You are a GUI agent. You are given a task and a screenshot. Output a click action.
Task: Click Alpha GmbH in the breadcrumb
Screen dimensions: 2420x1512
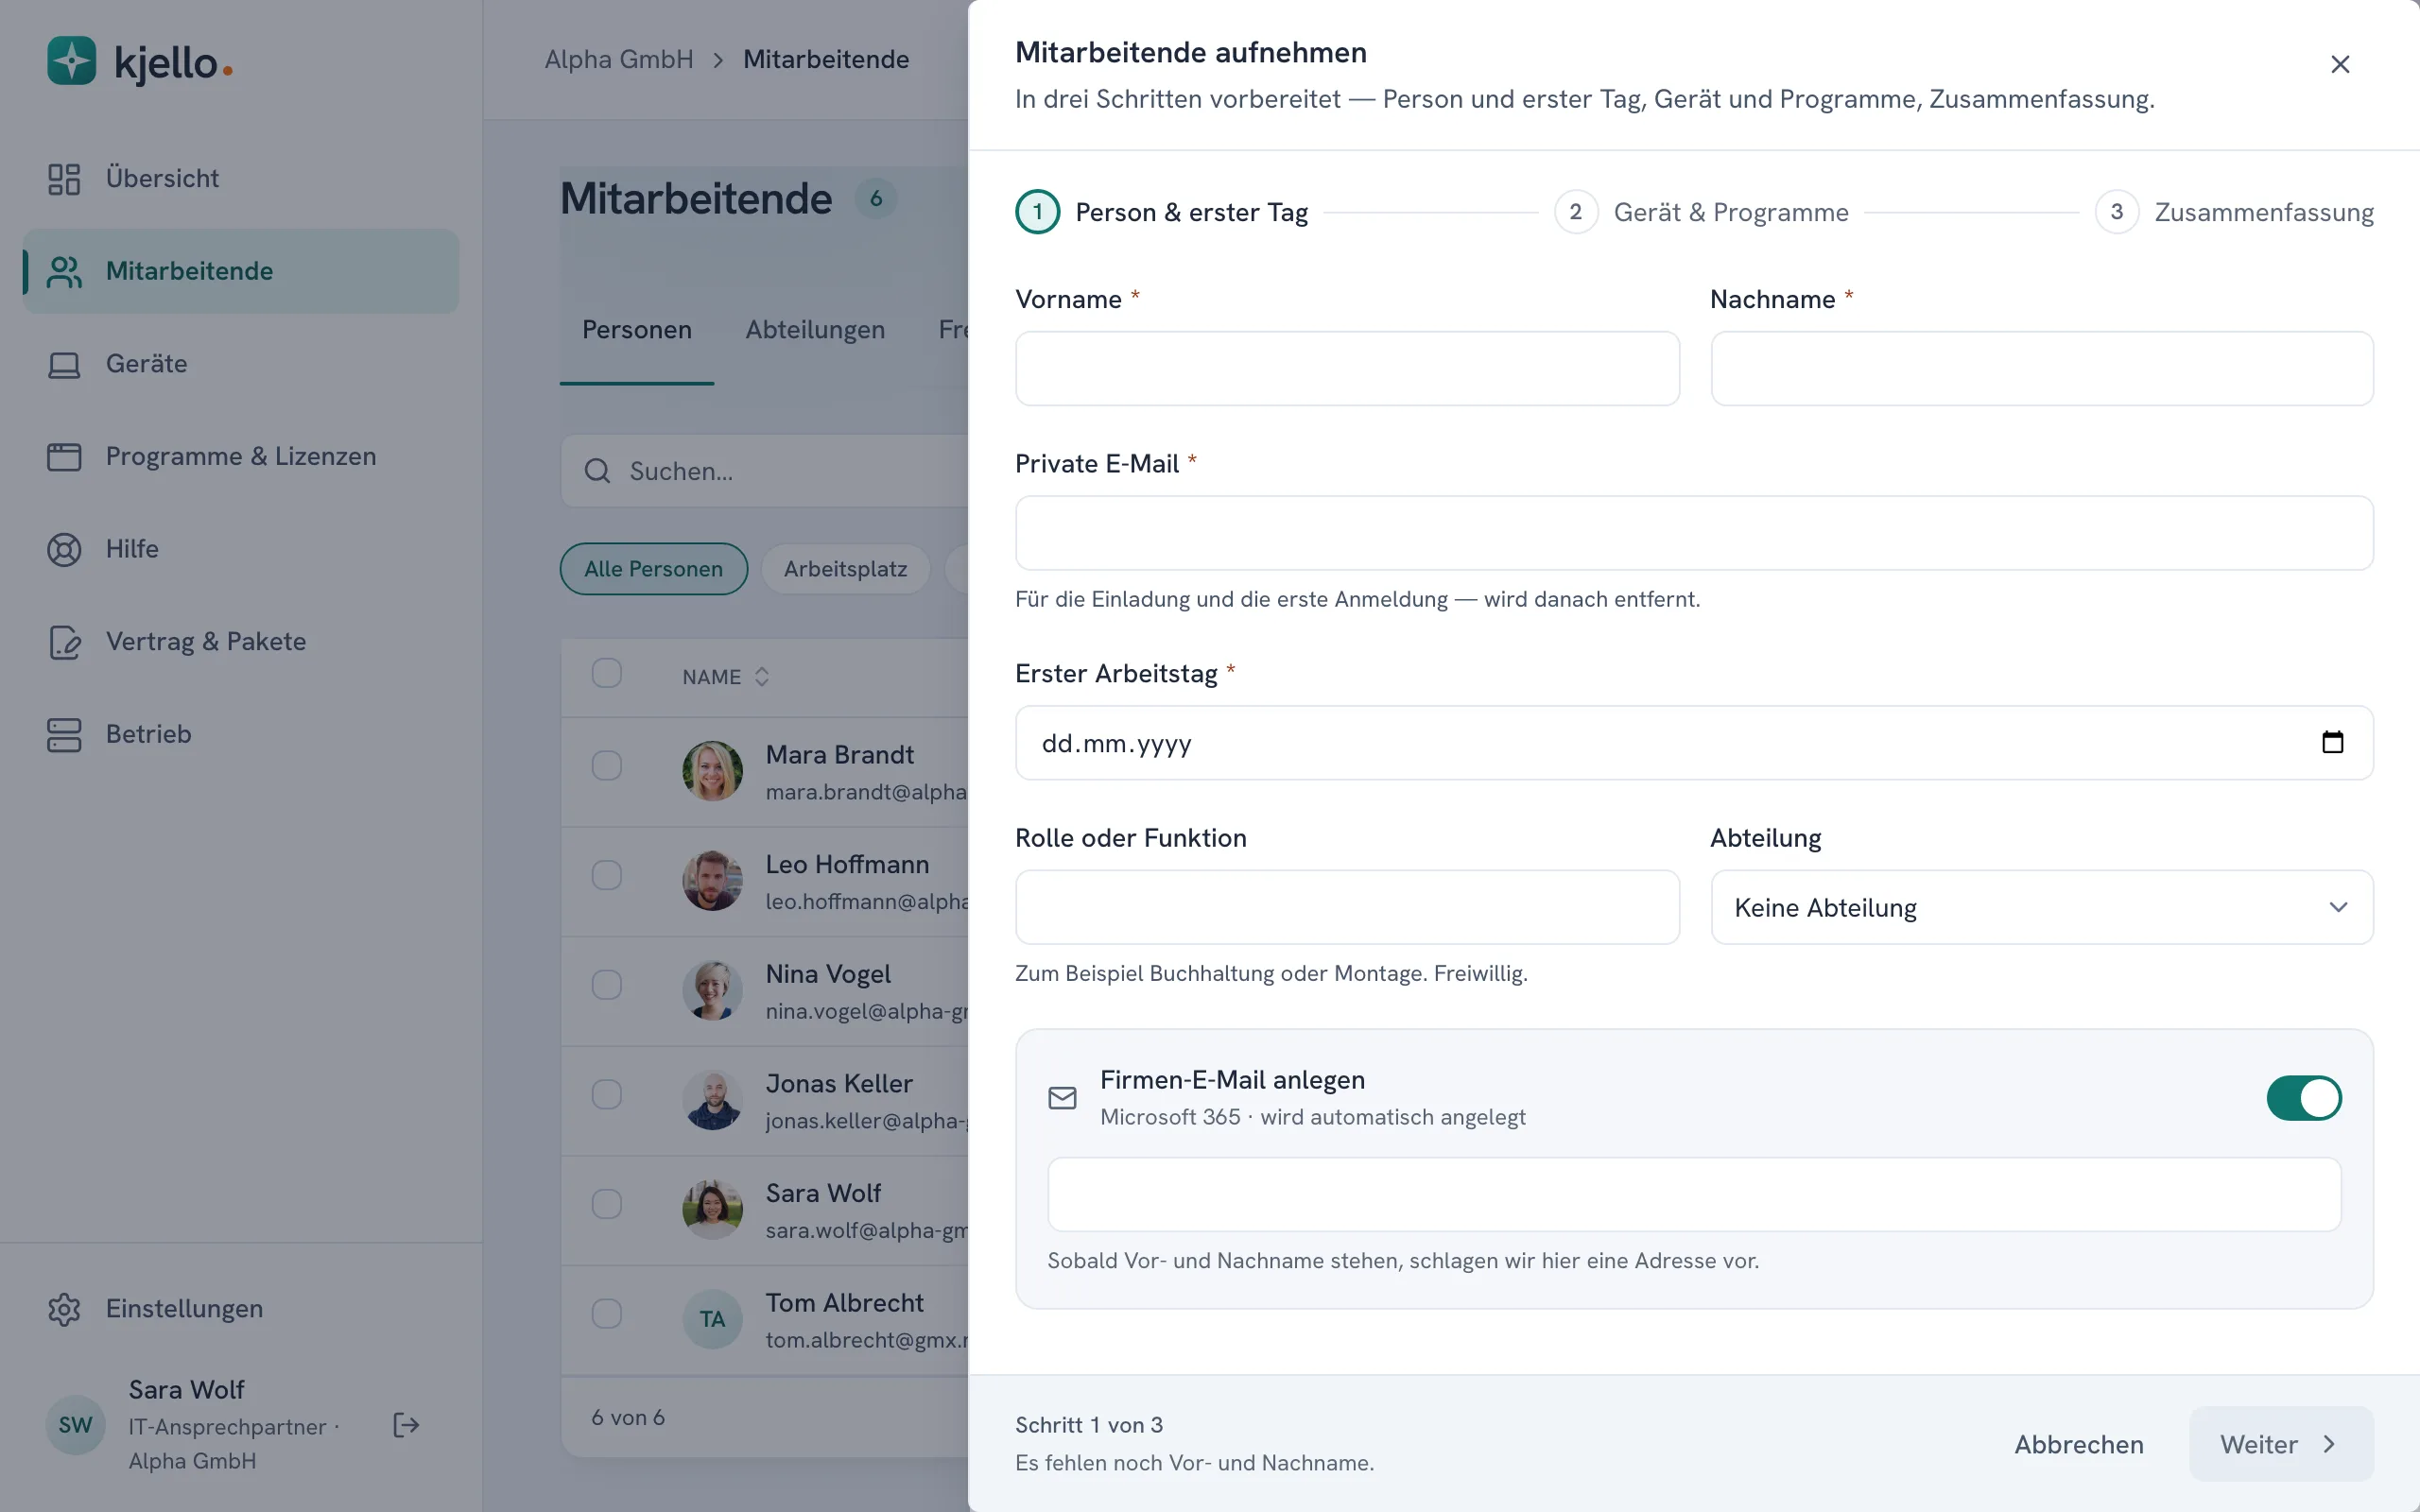tap(619, 60)
